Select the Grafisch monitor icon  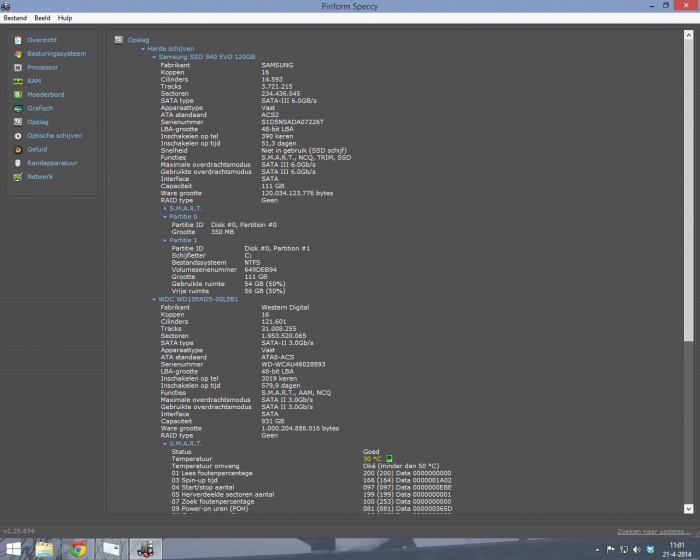18,109
